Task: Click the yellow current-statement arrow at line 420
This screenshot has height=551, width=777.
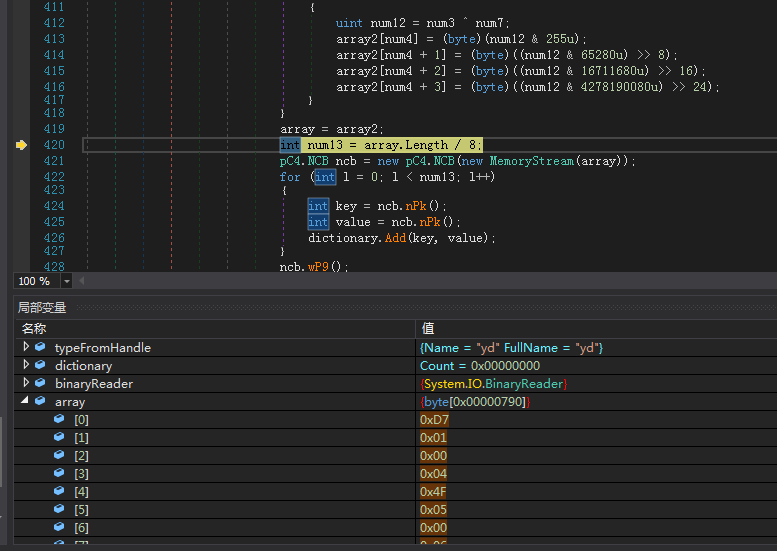Action: tap(21, 145)
